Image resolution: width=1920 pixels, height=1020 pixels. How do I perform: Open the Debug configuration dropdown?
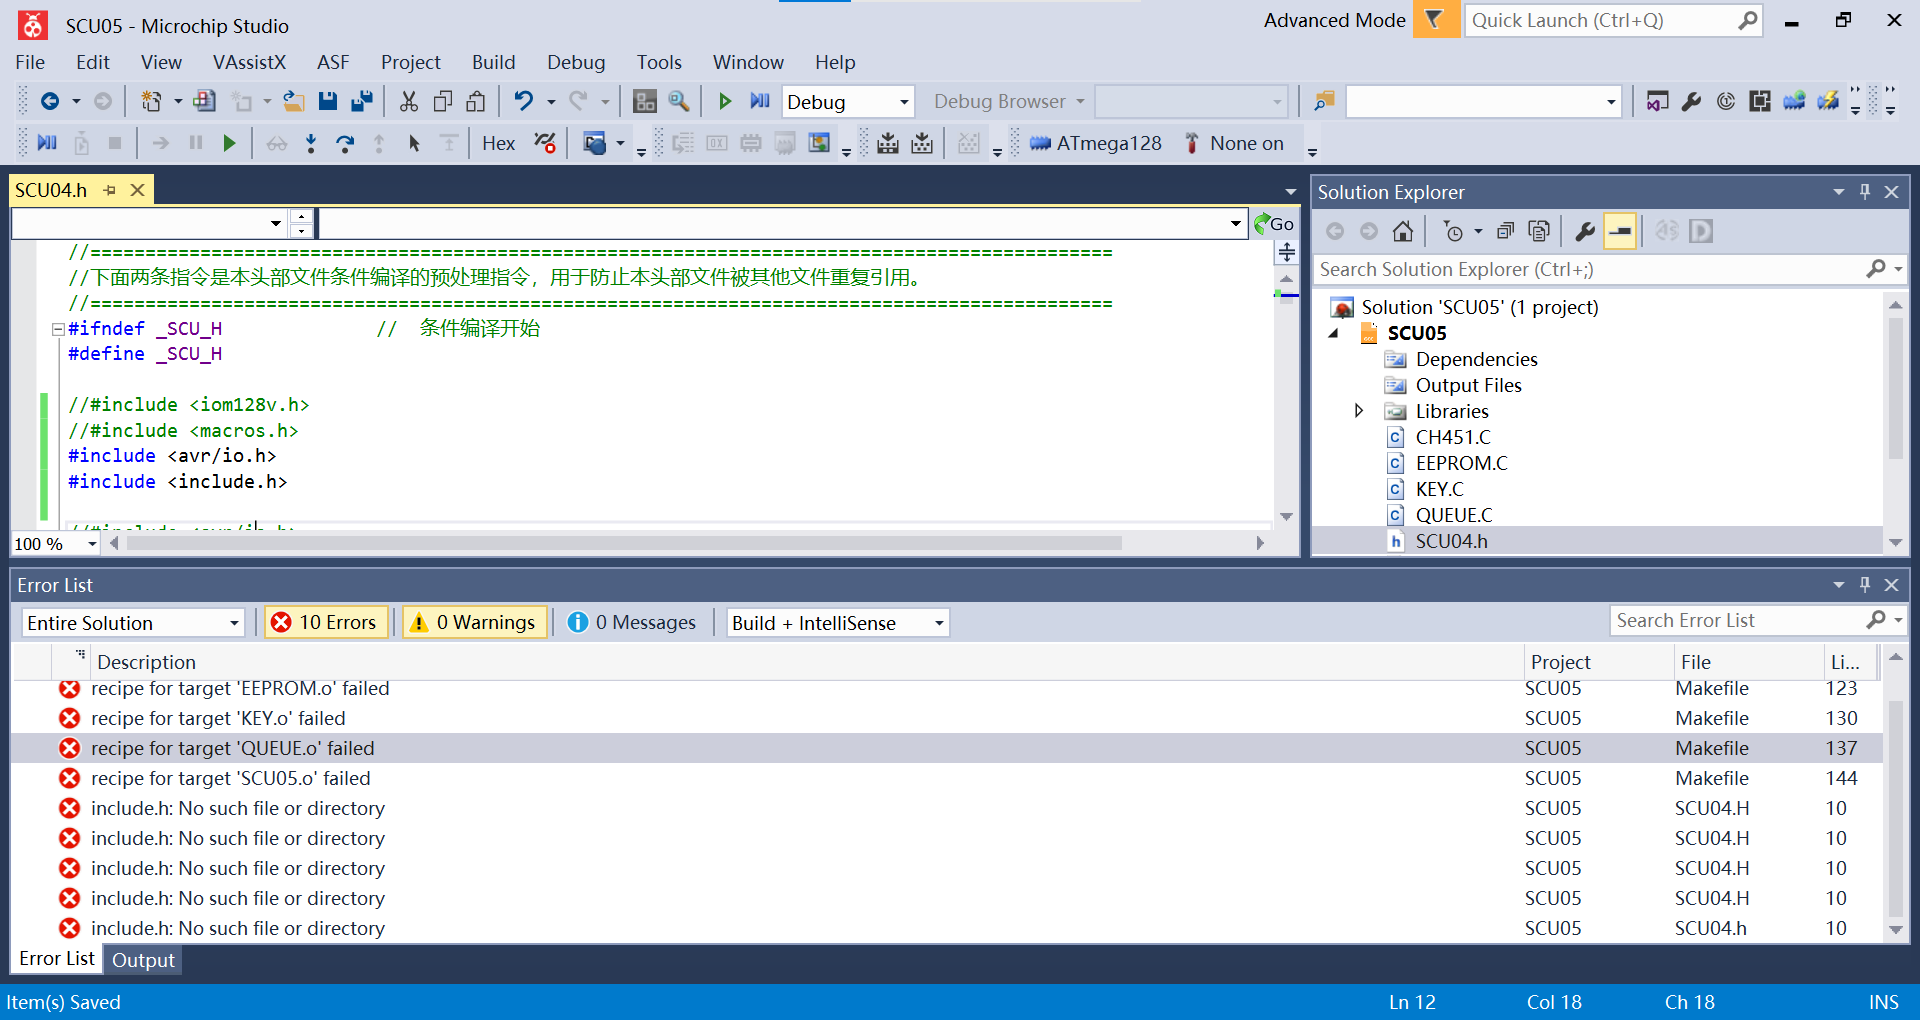click(x=847, y=101)
